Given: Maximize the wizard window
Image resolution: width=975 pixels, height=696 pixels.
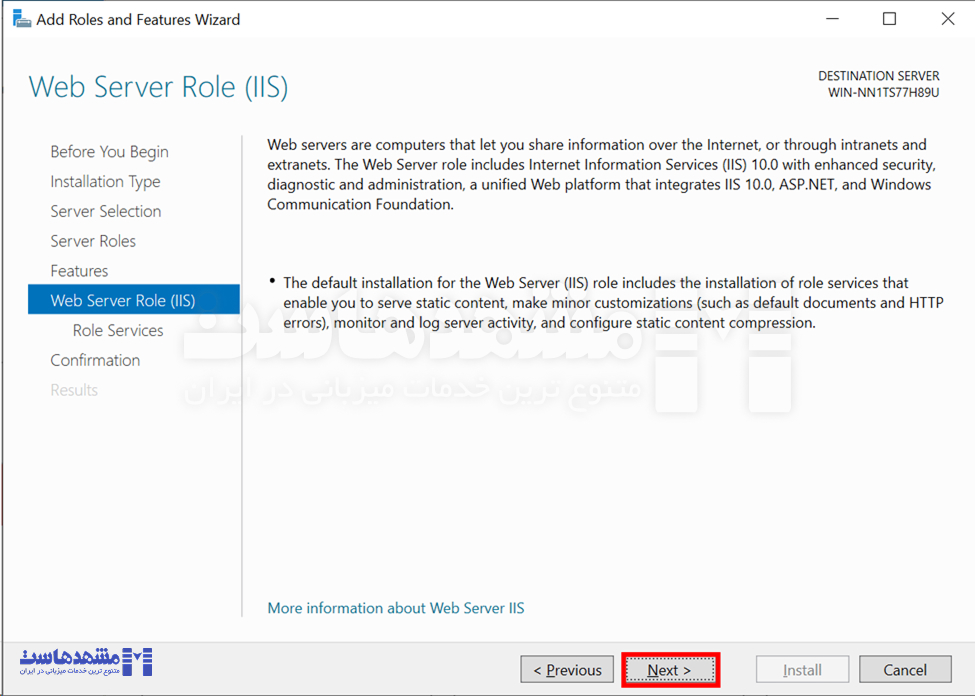Looking at the screenshot, I should [x=889, y=19].
